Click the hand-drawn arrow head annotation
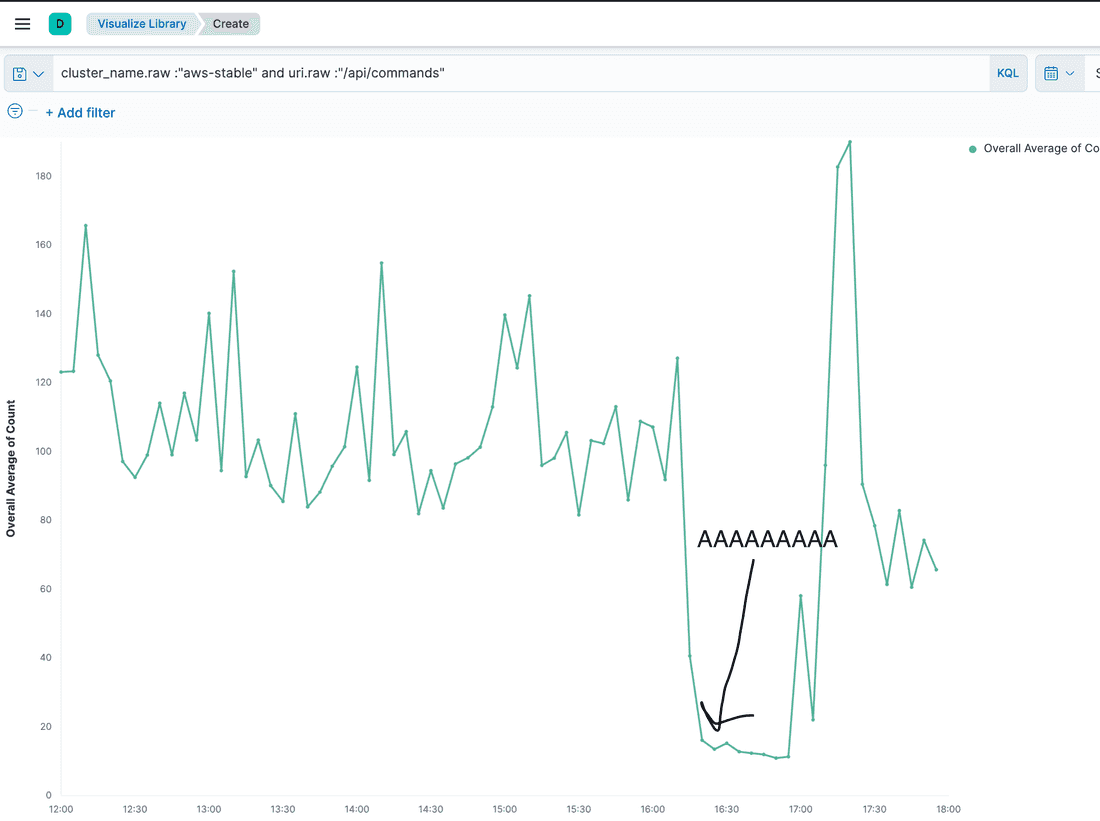 tap(717, 722)
